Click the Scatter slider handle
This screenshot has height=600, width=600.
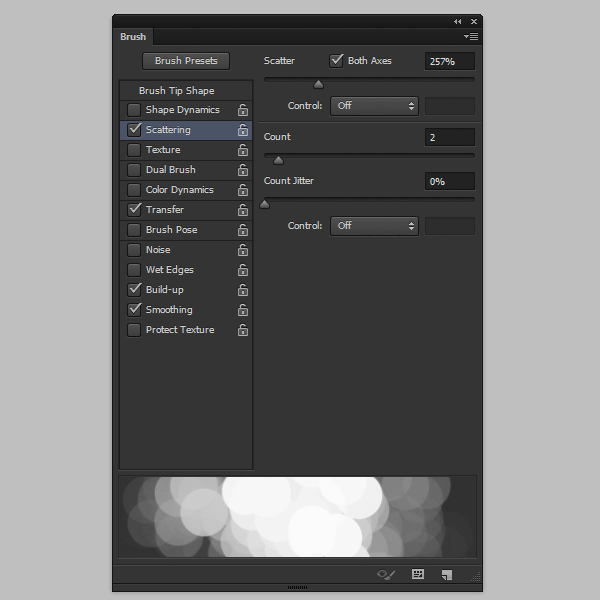tap(319, 85)
